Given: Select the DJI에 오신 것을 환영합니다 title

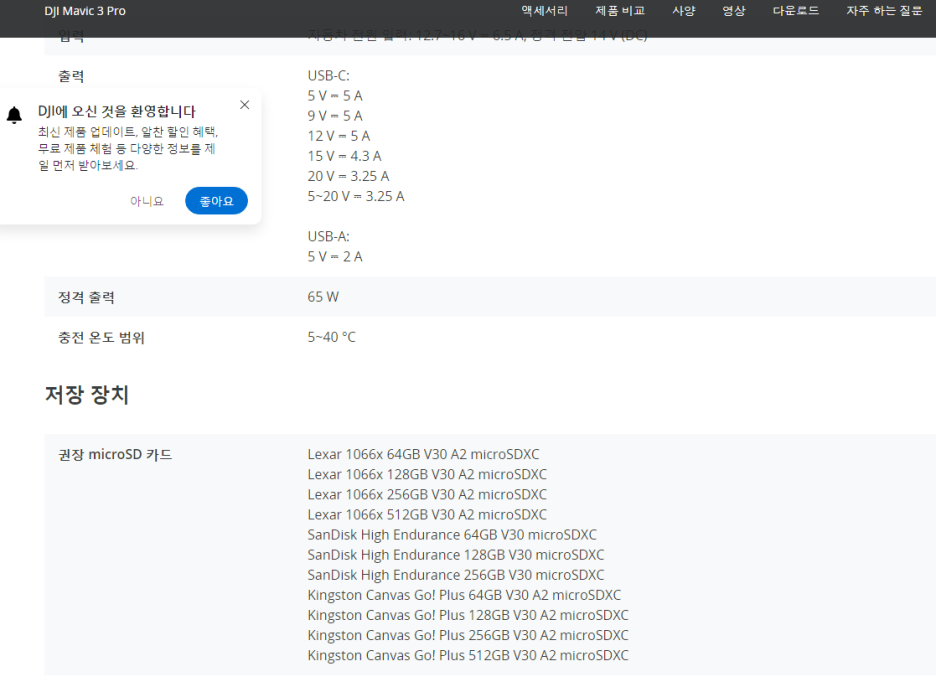Looking at the screenshot, I should (116, 112).
